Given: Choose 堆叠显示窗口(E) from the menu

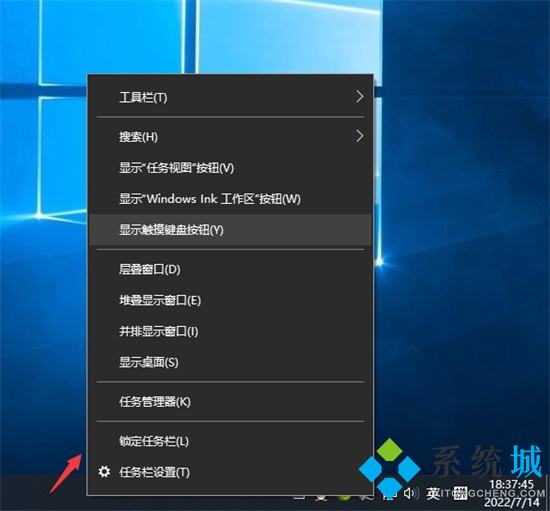Looking at the screenshot, I should coord(230,300).
